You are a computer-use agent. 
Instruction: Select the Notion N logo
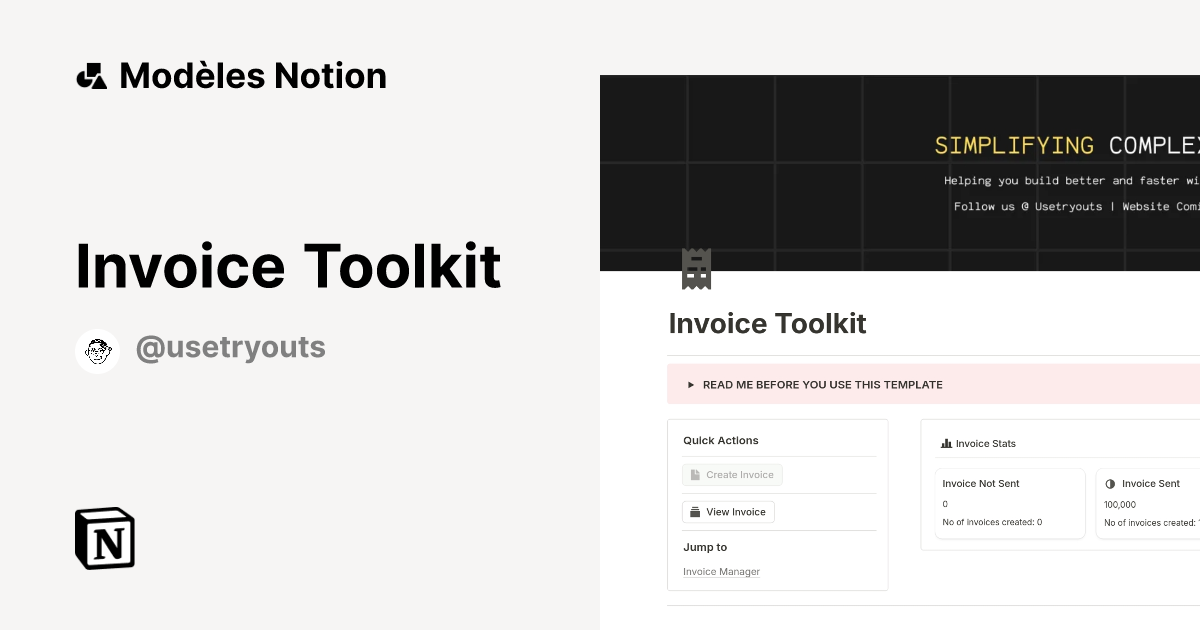pyautogui.click(x=104, y=538)
